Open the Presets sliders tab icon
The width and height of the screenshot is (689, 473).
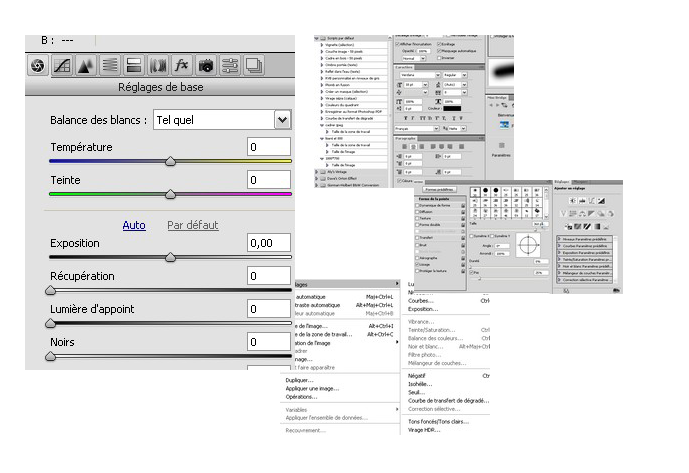click(x=230, y=66)
